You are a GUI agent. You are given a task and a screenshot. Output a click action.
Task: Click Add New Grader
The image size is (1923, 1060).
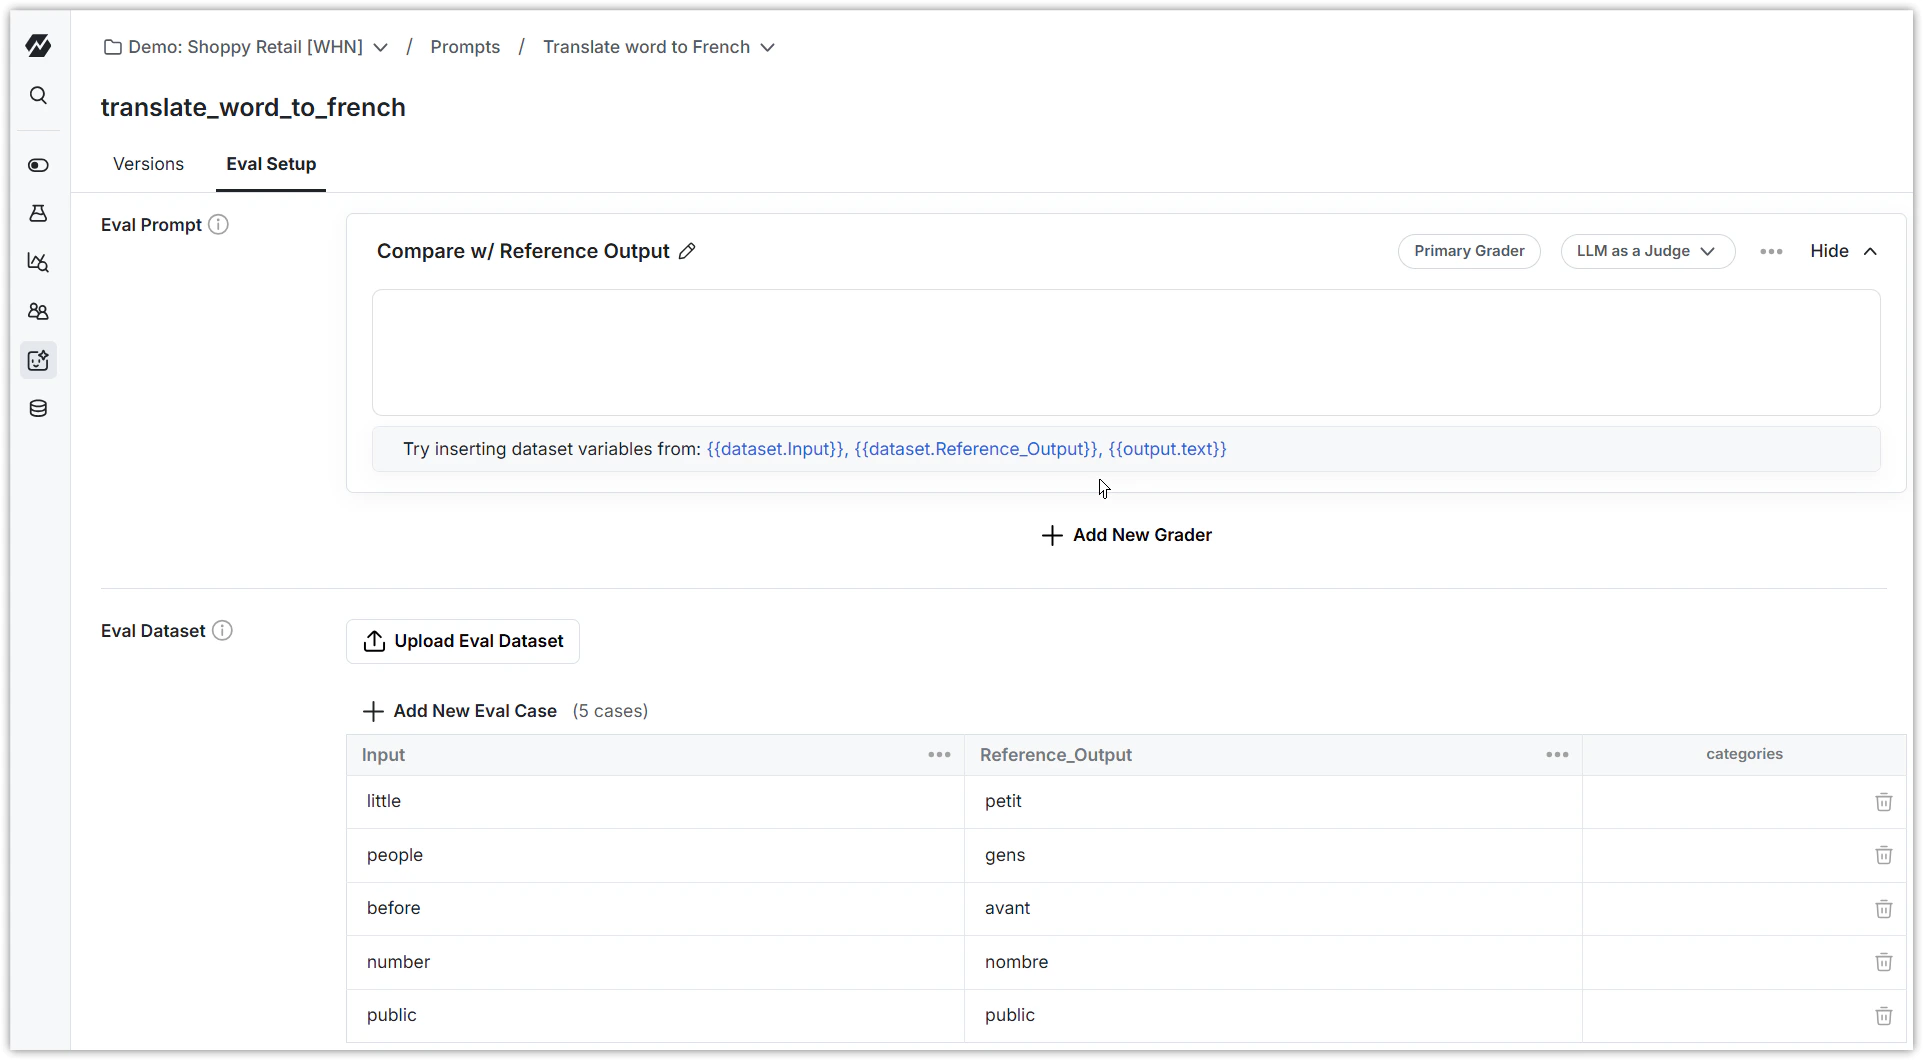coord(1126,535)
